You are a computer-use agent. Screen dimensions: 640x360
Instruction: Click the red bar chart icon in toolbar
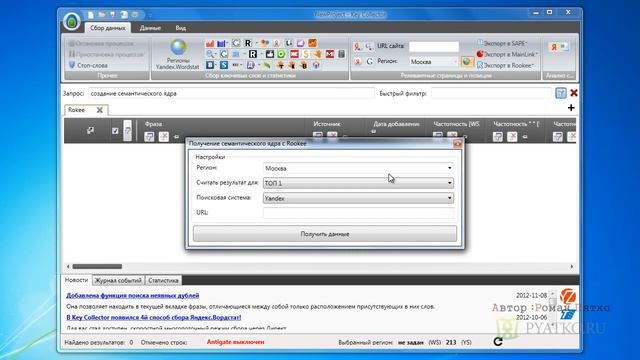click(210, 43)
